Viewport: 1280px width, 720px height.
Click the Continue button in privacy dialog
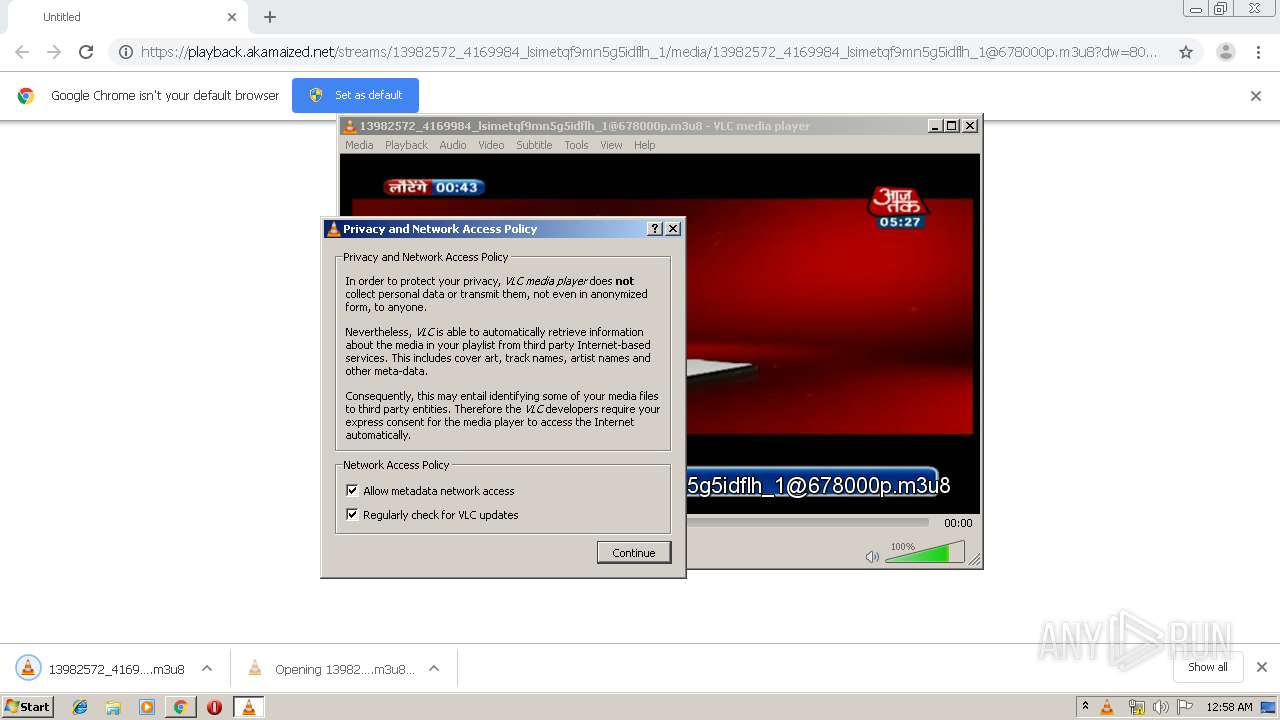point(634,553)
